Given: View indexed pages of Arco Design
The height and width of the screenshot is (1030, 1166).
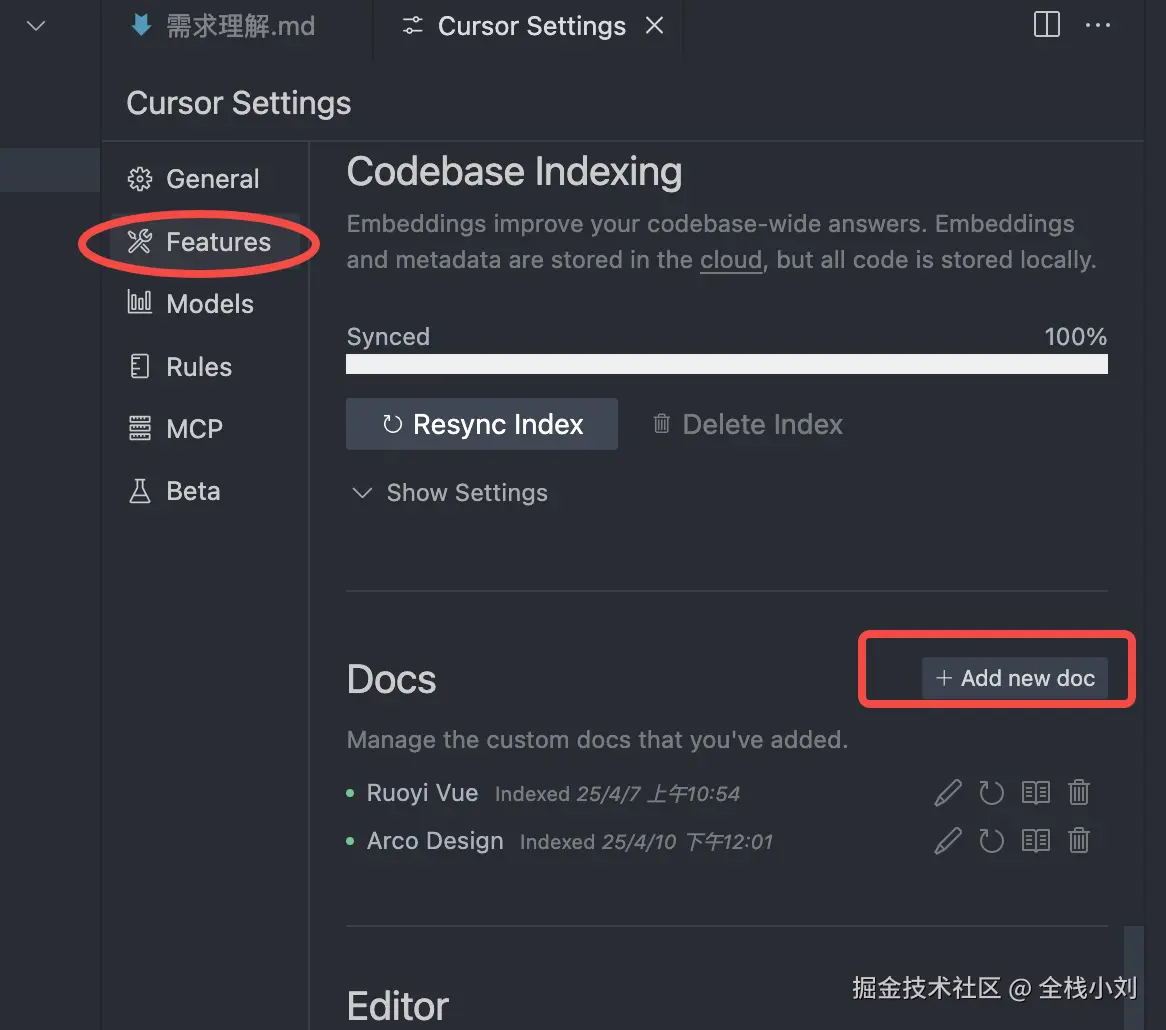Looking at the screenshot, I should [1036, 841].
